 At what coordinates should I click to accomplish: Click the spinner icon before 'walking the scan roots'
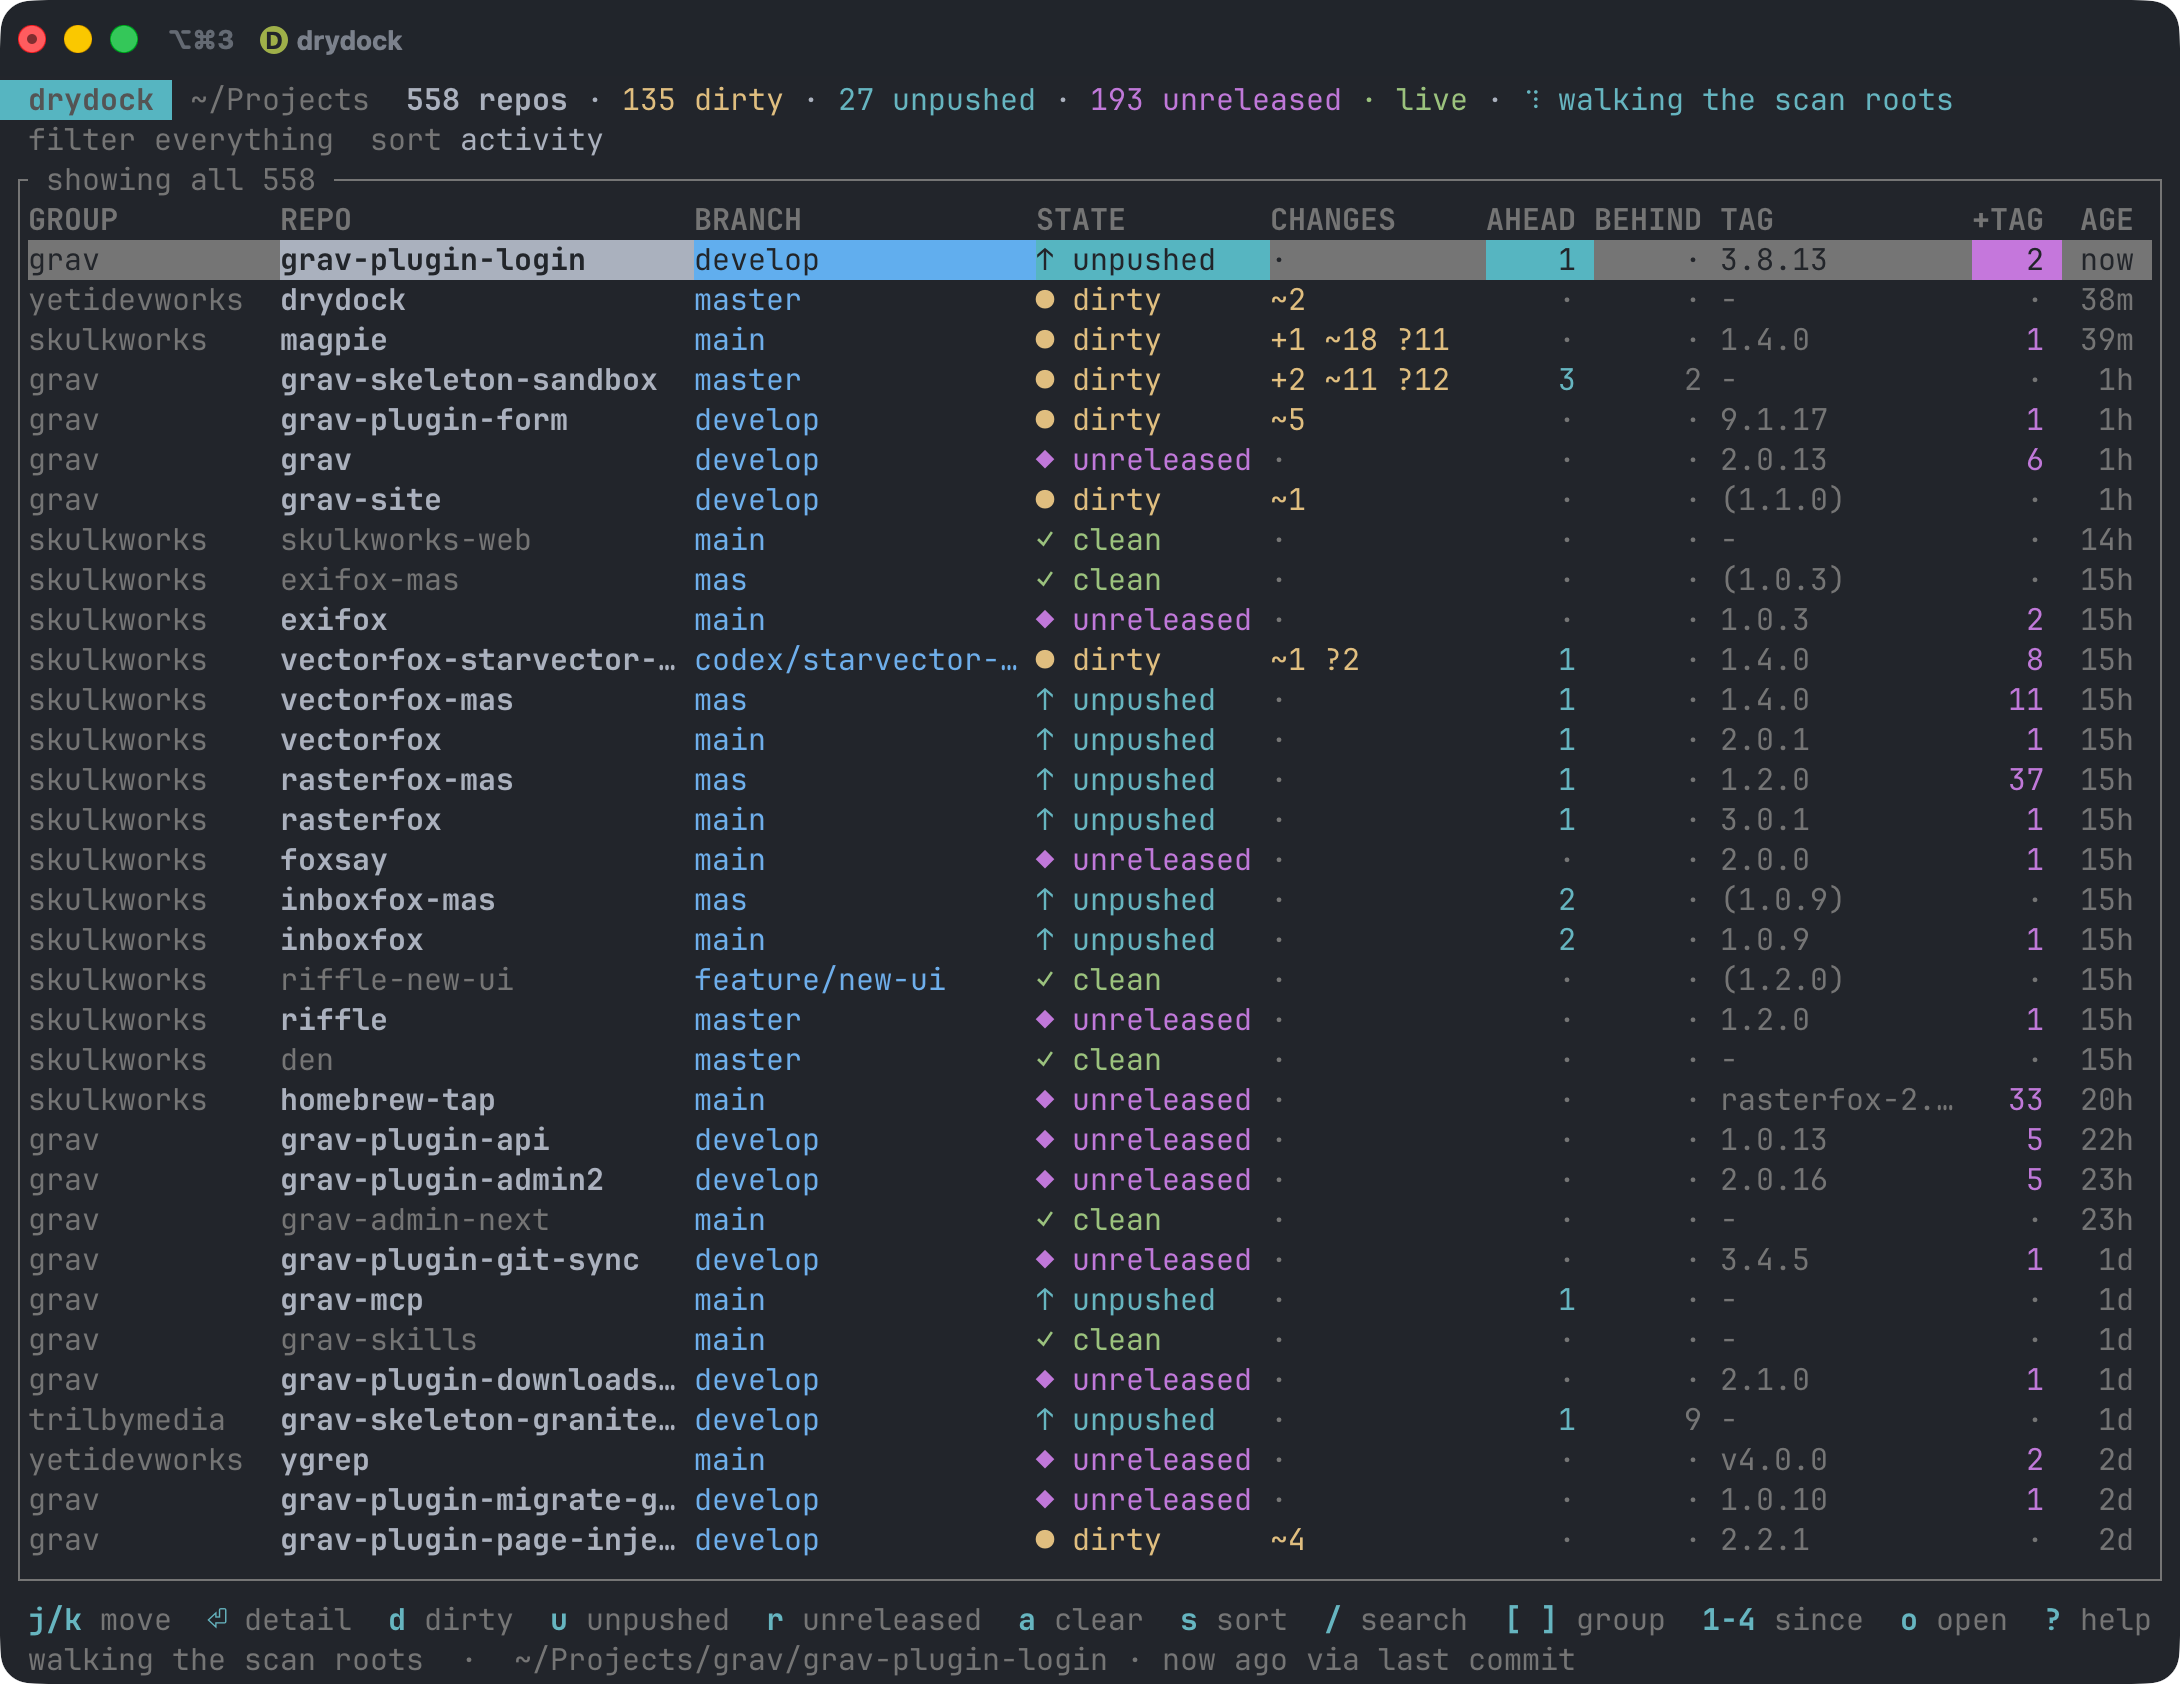[1533, 100]
